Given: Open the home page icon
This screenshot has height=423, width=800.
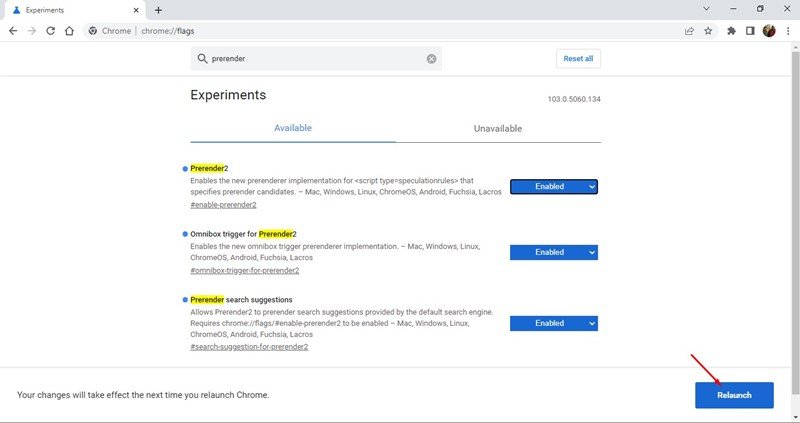Looking at the screenshot, I should [69, 31].
